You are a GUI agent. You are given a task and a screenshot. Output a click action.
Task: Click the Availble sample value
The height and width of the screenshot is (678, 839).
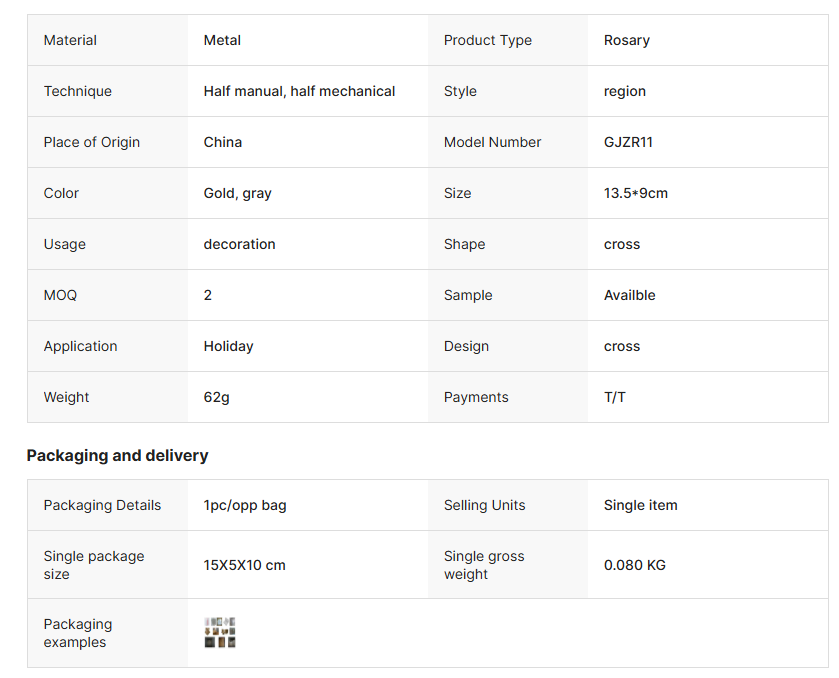(629, 295)
